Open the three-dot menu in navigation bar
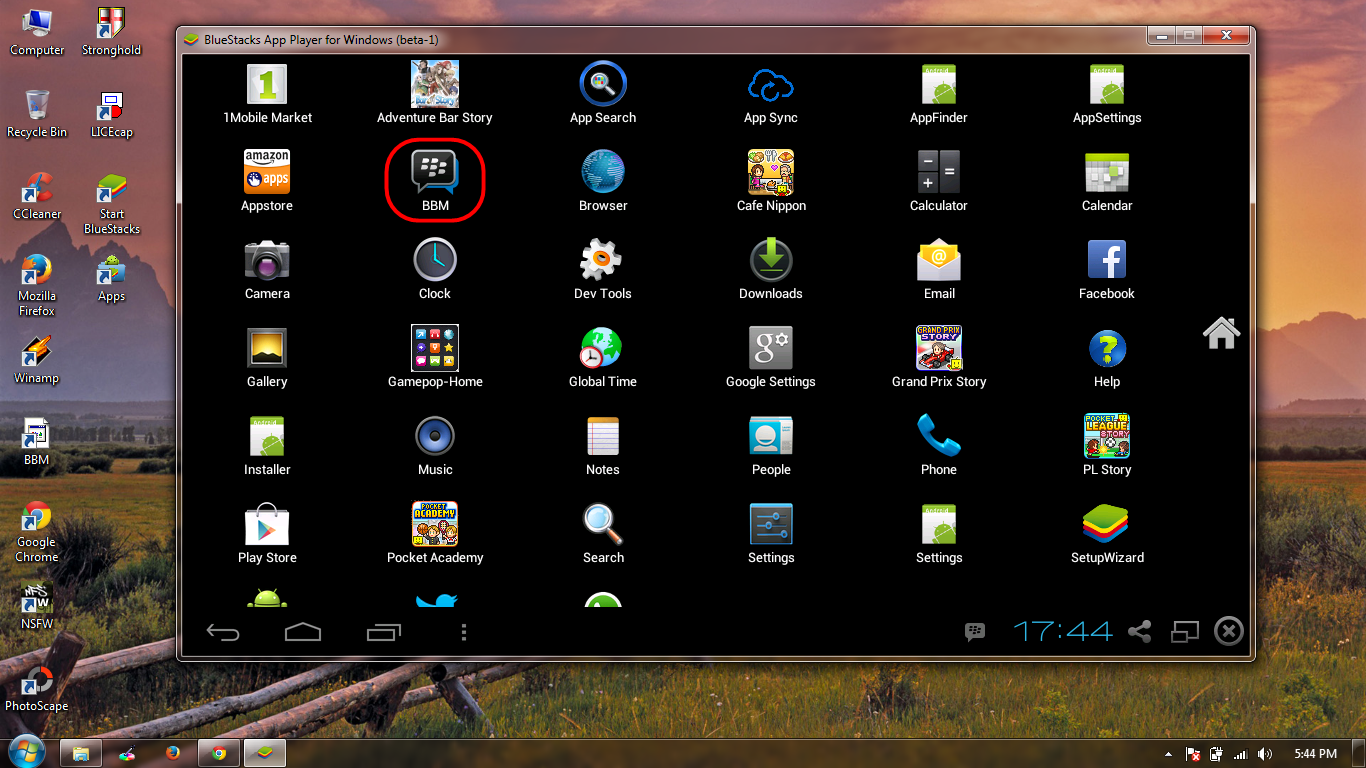 463,632
